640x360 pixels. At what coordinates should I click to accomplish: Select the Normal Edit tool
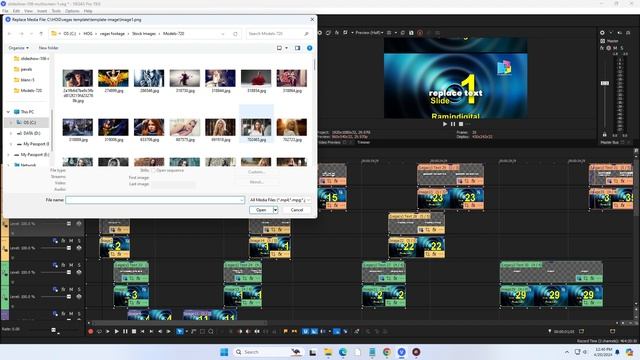[180, 331]
